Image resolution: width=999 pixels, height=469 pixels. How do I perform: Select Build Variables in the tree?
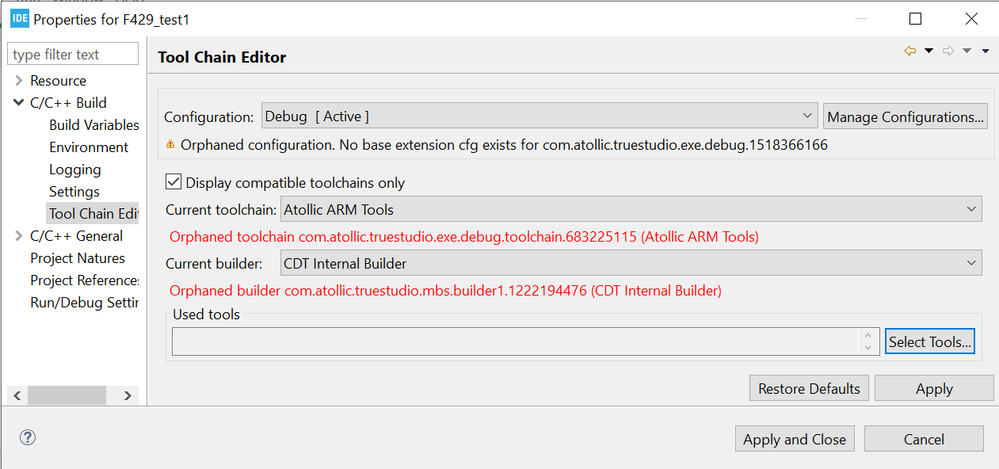tap(94, 125)
